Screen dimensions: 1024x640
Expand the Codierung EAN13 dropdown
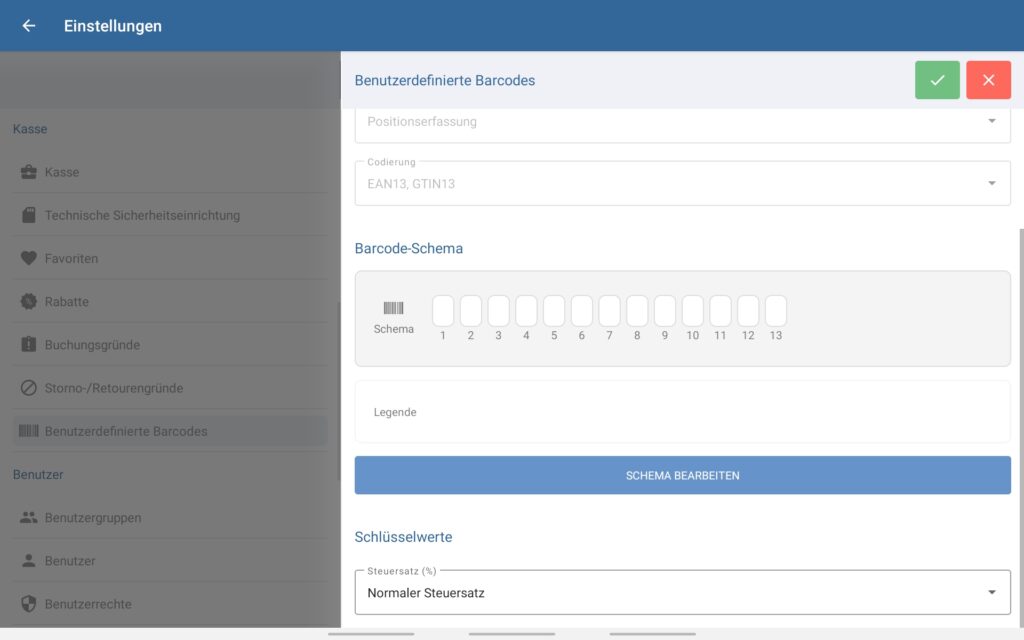[x=682, y=184]
